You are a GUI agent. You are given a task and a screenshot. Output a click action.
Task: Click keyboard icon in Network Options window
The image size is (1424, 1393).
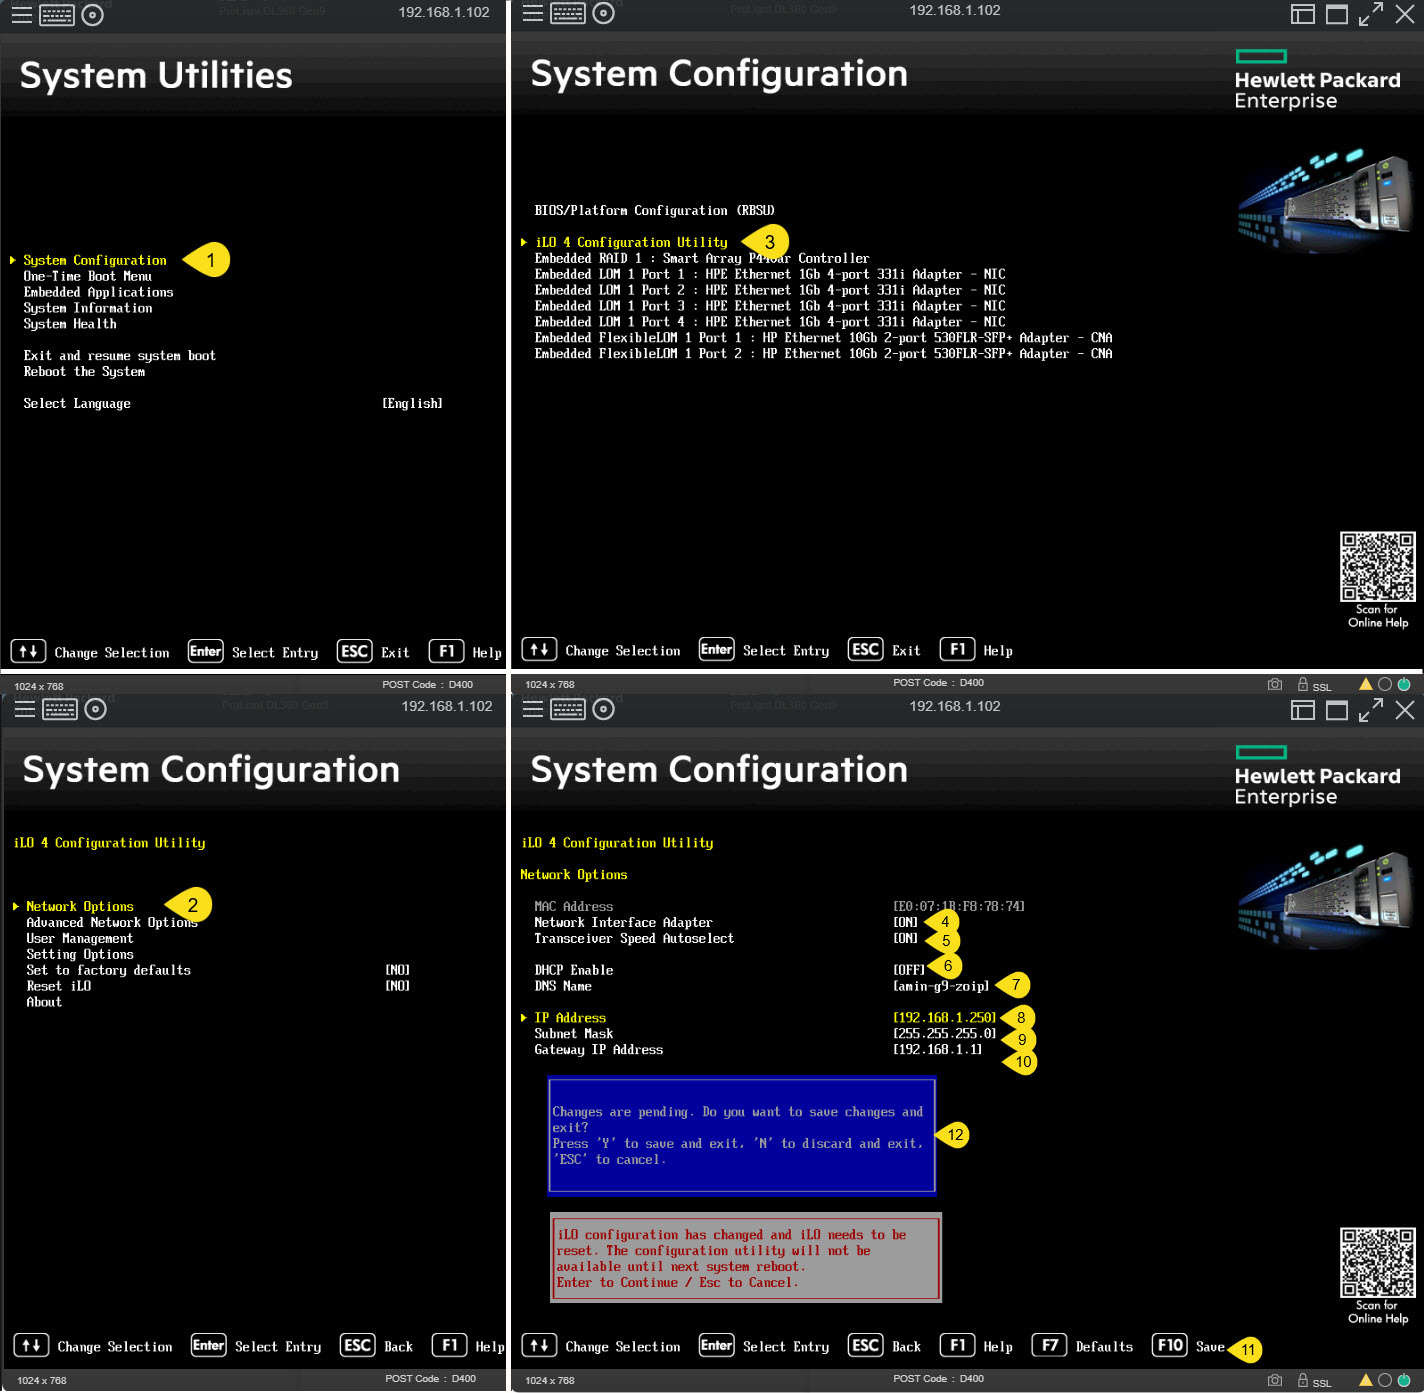point(568,709)
